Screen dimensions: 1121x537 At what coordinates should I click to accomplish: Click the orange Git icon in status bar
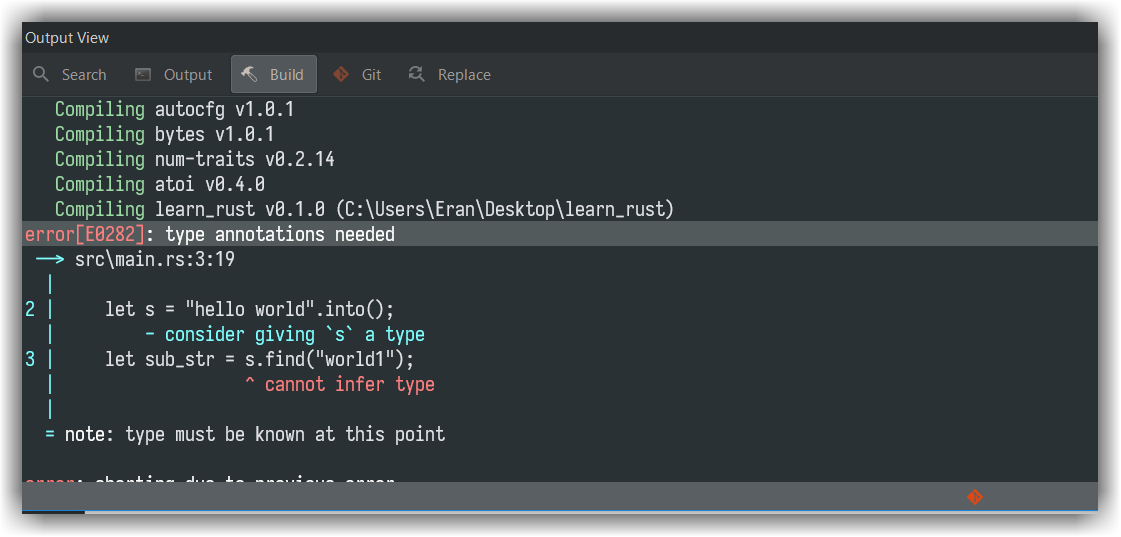tap(974, 496)
